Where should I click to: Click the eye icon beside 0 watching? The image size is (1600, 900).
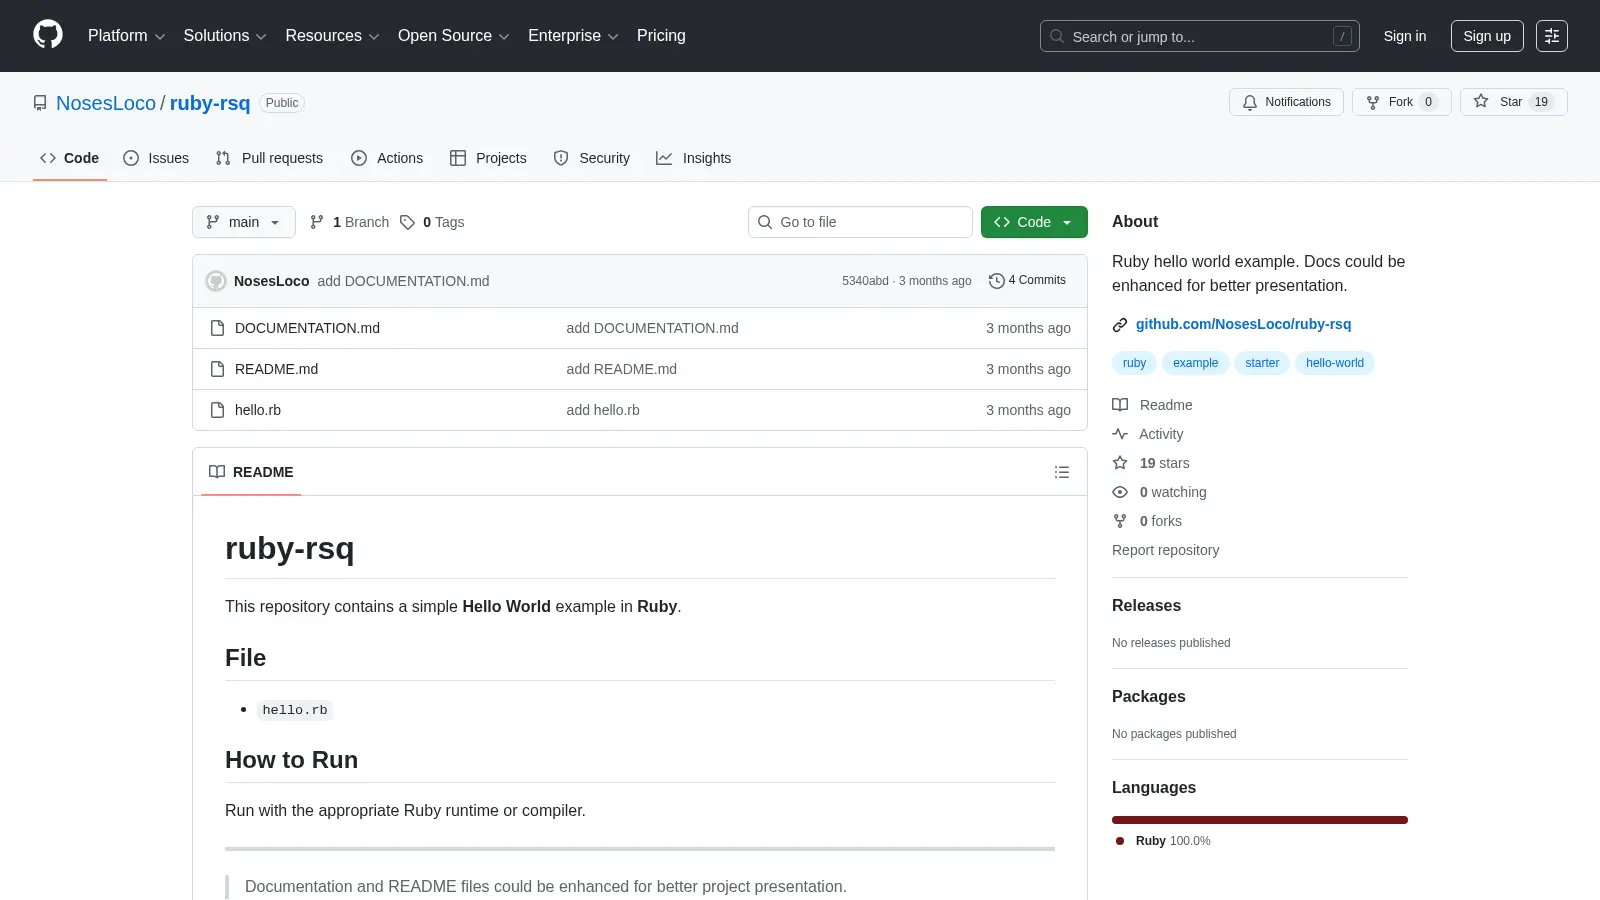pos(1120,492)
